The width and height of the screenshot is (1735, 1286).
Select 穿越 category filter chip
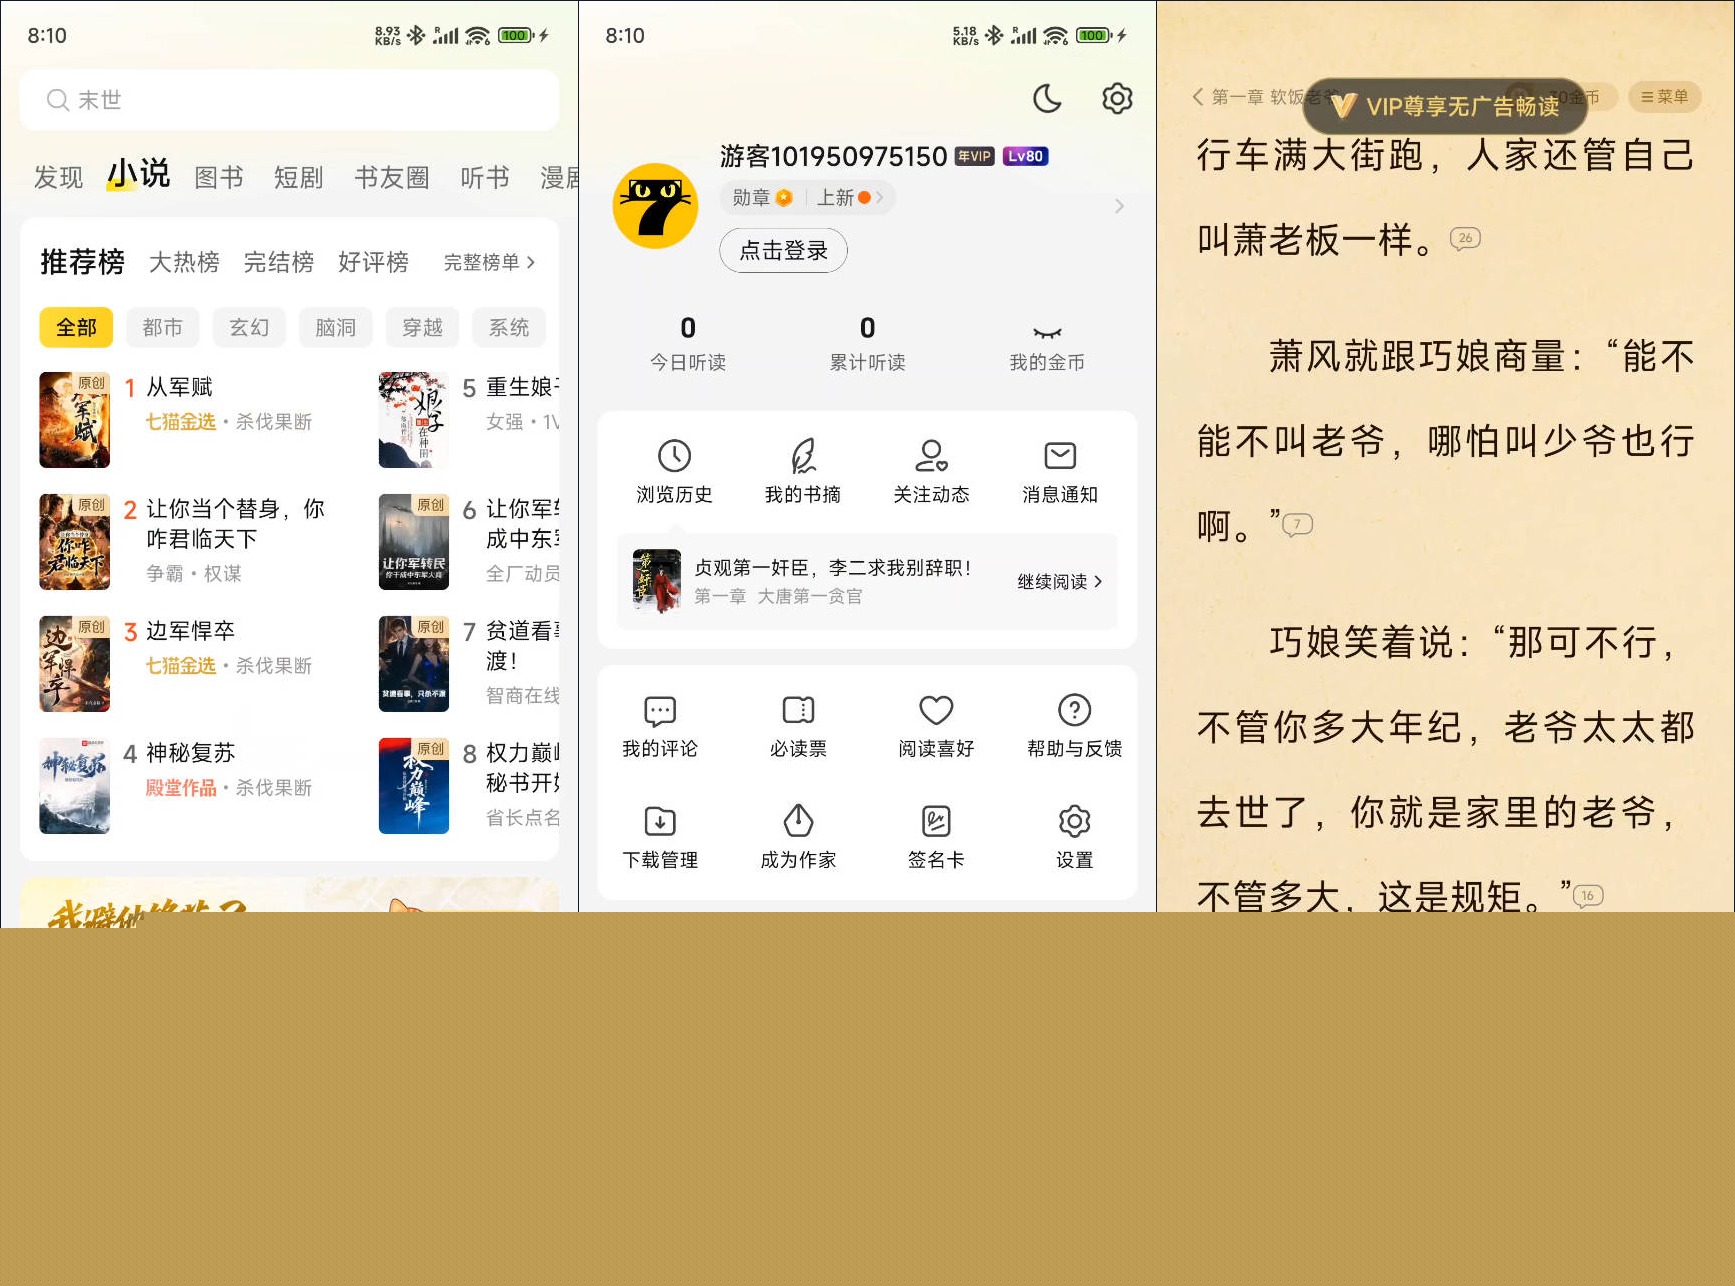422,327
